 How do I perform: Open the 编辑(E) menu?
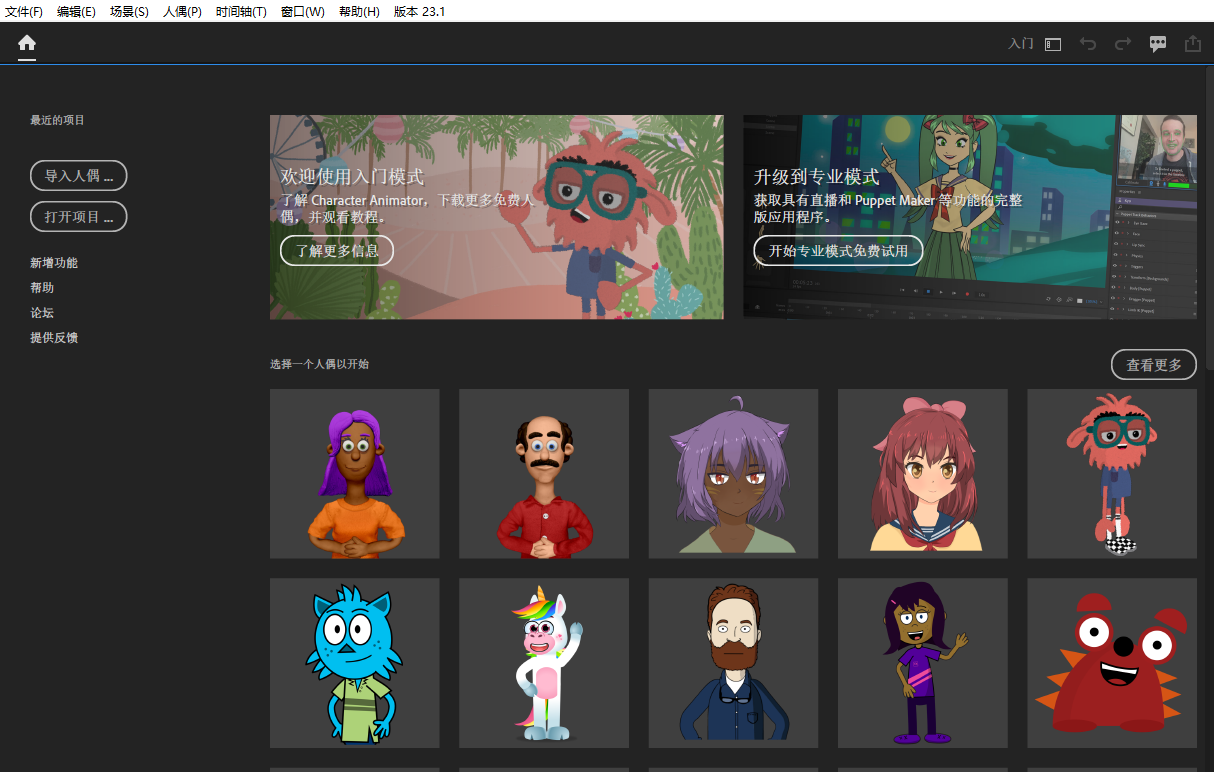pos(76,11)
